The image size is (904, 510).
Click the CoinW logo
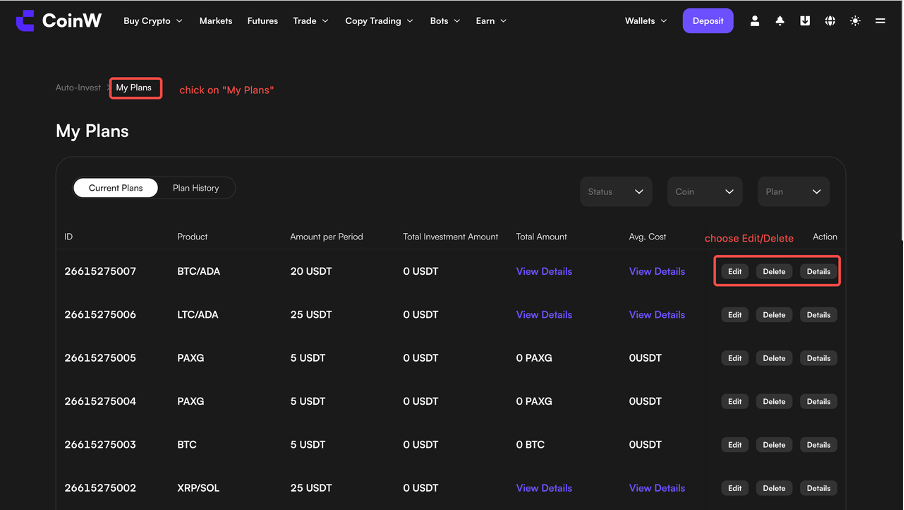point(58,21)
